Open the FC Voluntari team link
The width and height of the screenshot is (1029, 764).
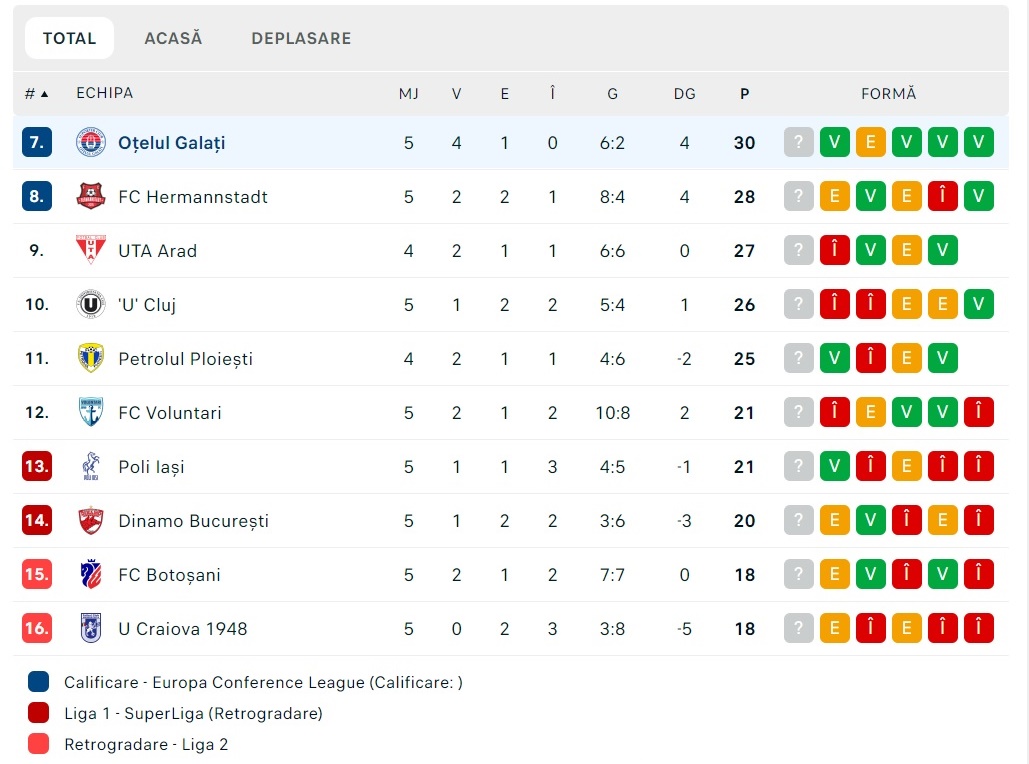(x=170, y=413)
